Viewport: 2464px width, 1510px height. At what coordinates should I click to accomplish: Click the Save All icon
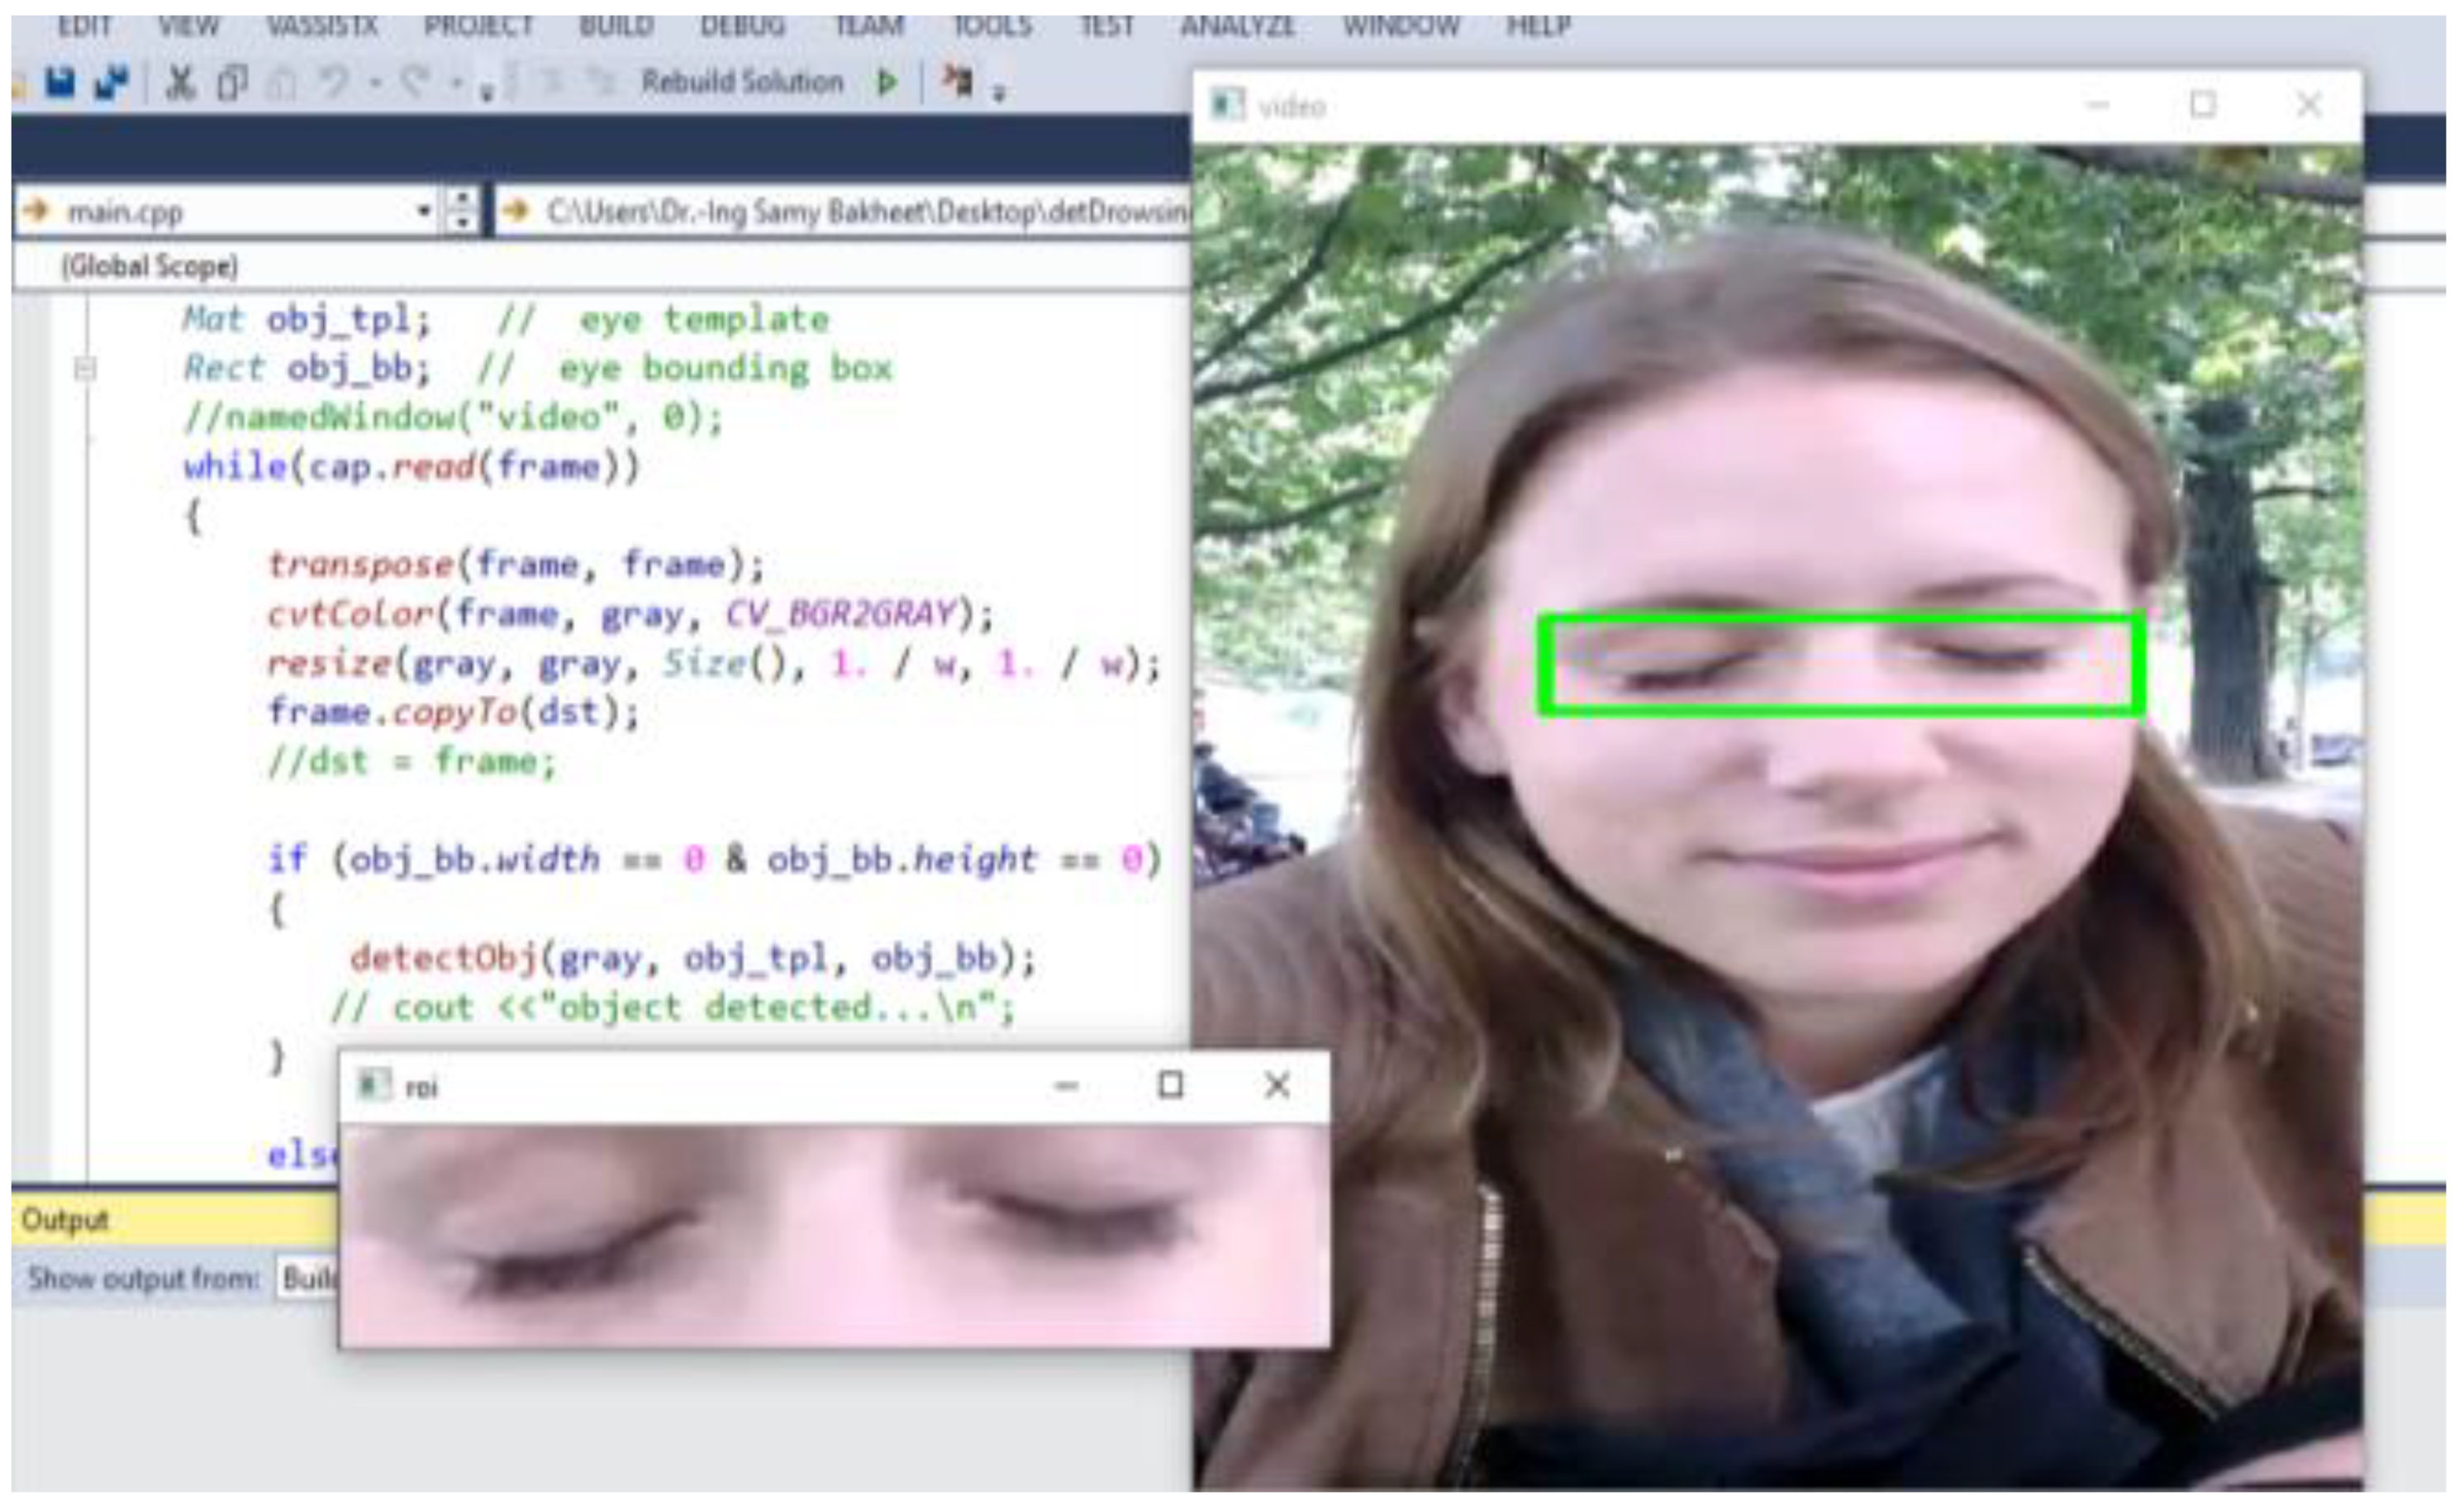111,83
